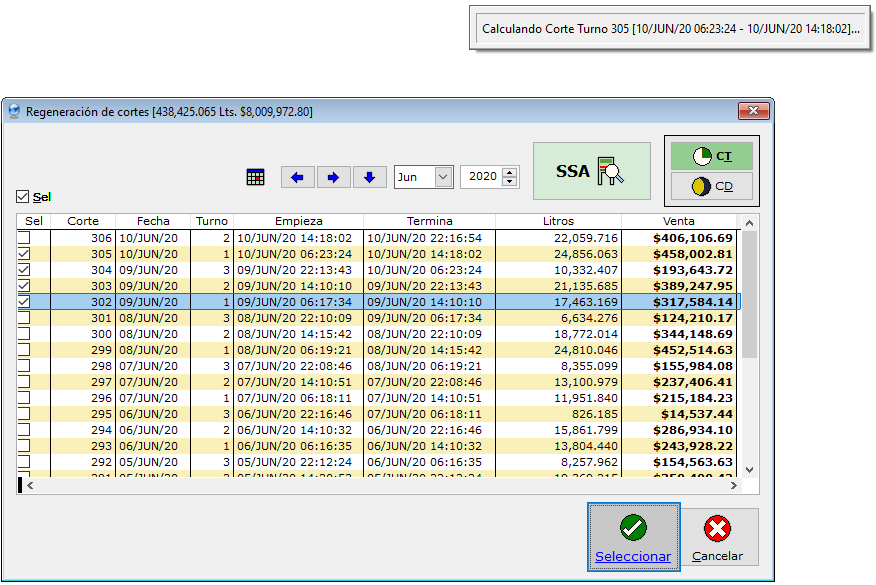Click the app icon in title bar
876x585 pixels.
point(14,112)
